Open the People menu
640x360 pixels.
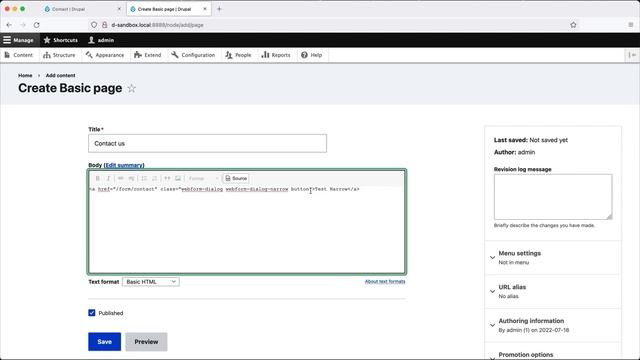click(238, 55)
